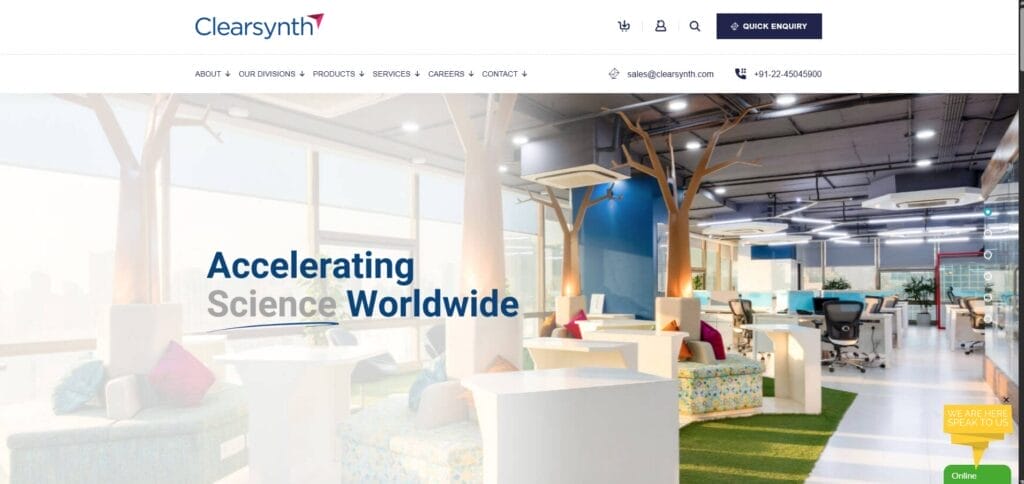Image resolution: width=1024 pixels, height=484 pixels.
Task: Select the second slide indicator dot
Action: [x=987, y=233]
